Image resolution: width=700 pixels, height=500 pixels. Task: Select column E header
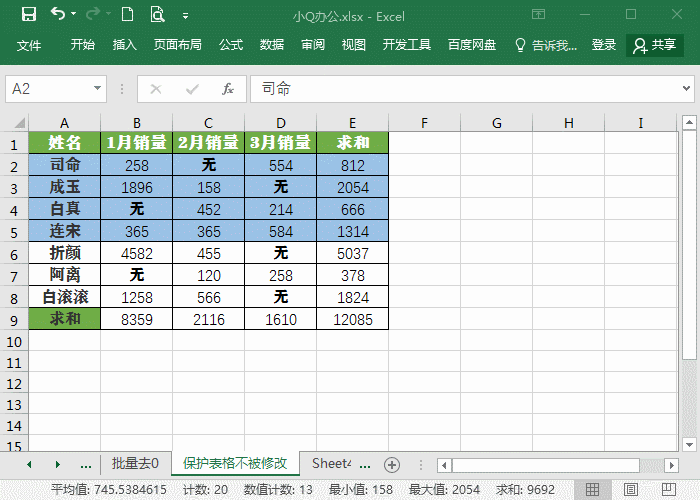pyautogui.click(x=352, y=123)
